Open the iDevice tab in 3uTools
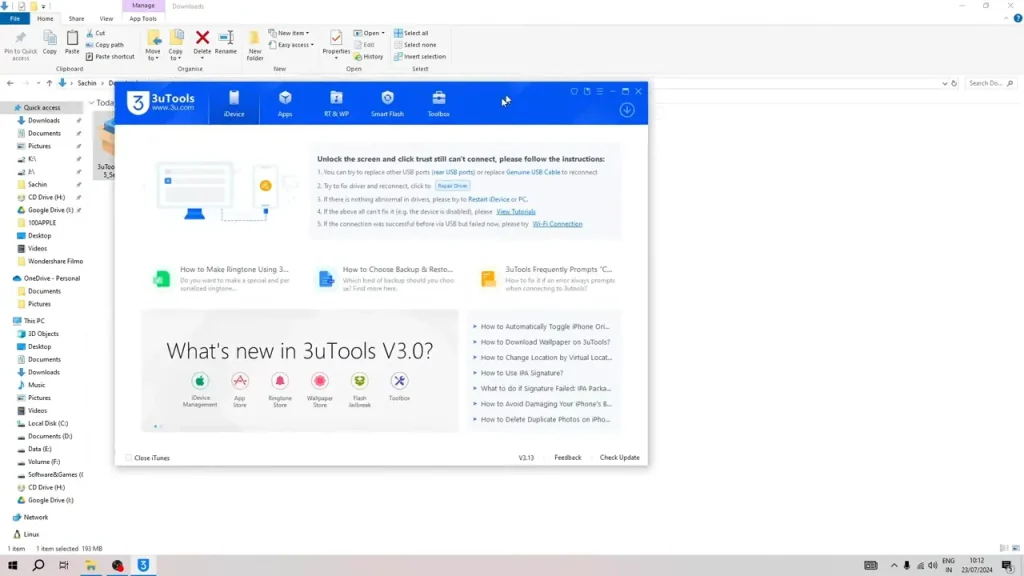 point(234,104)
